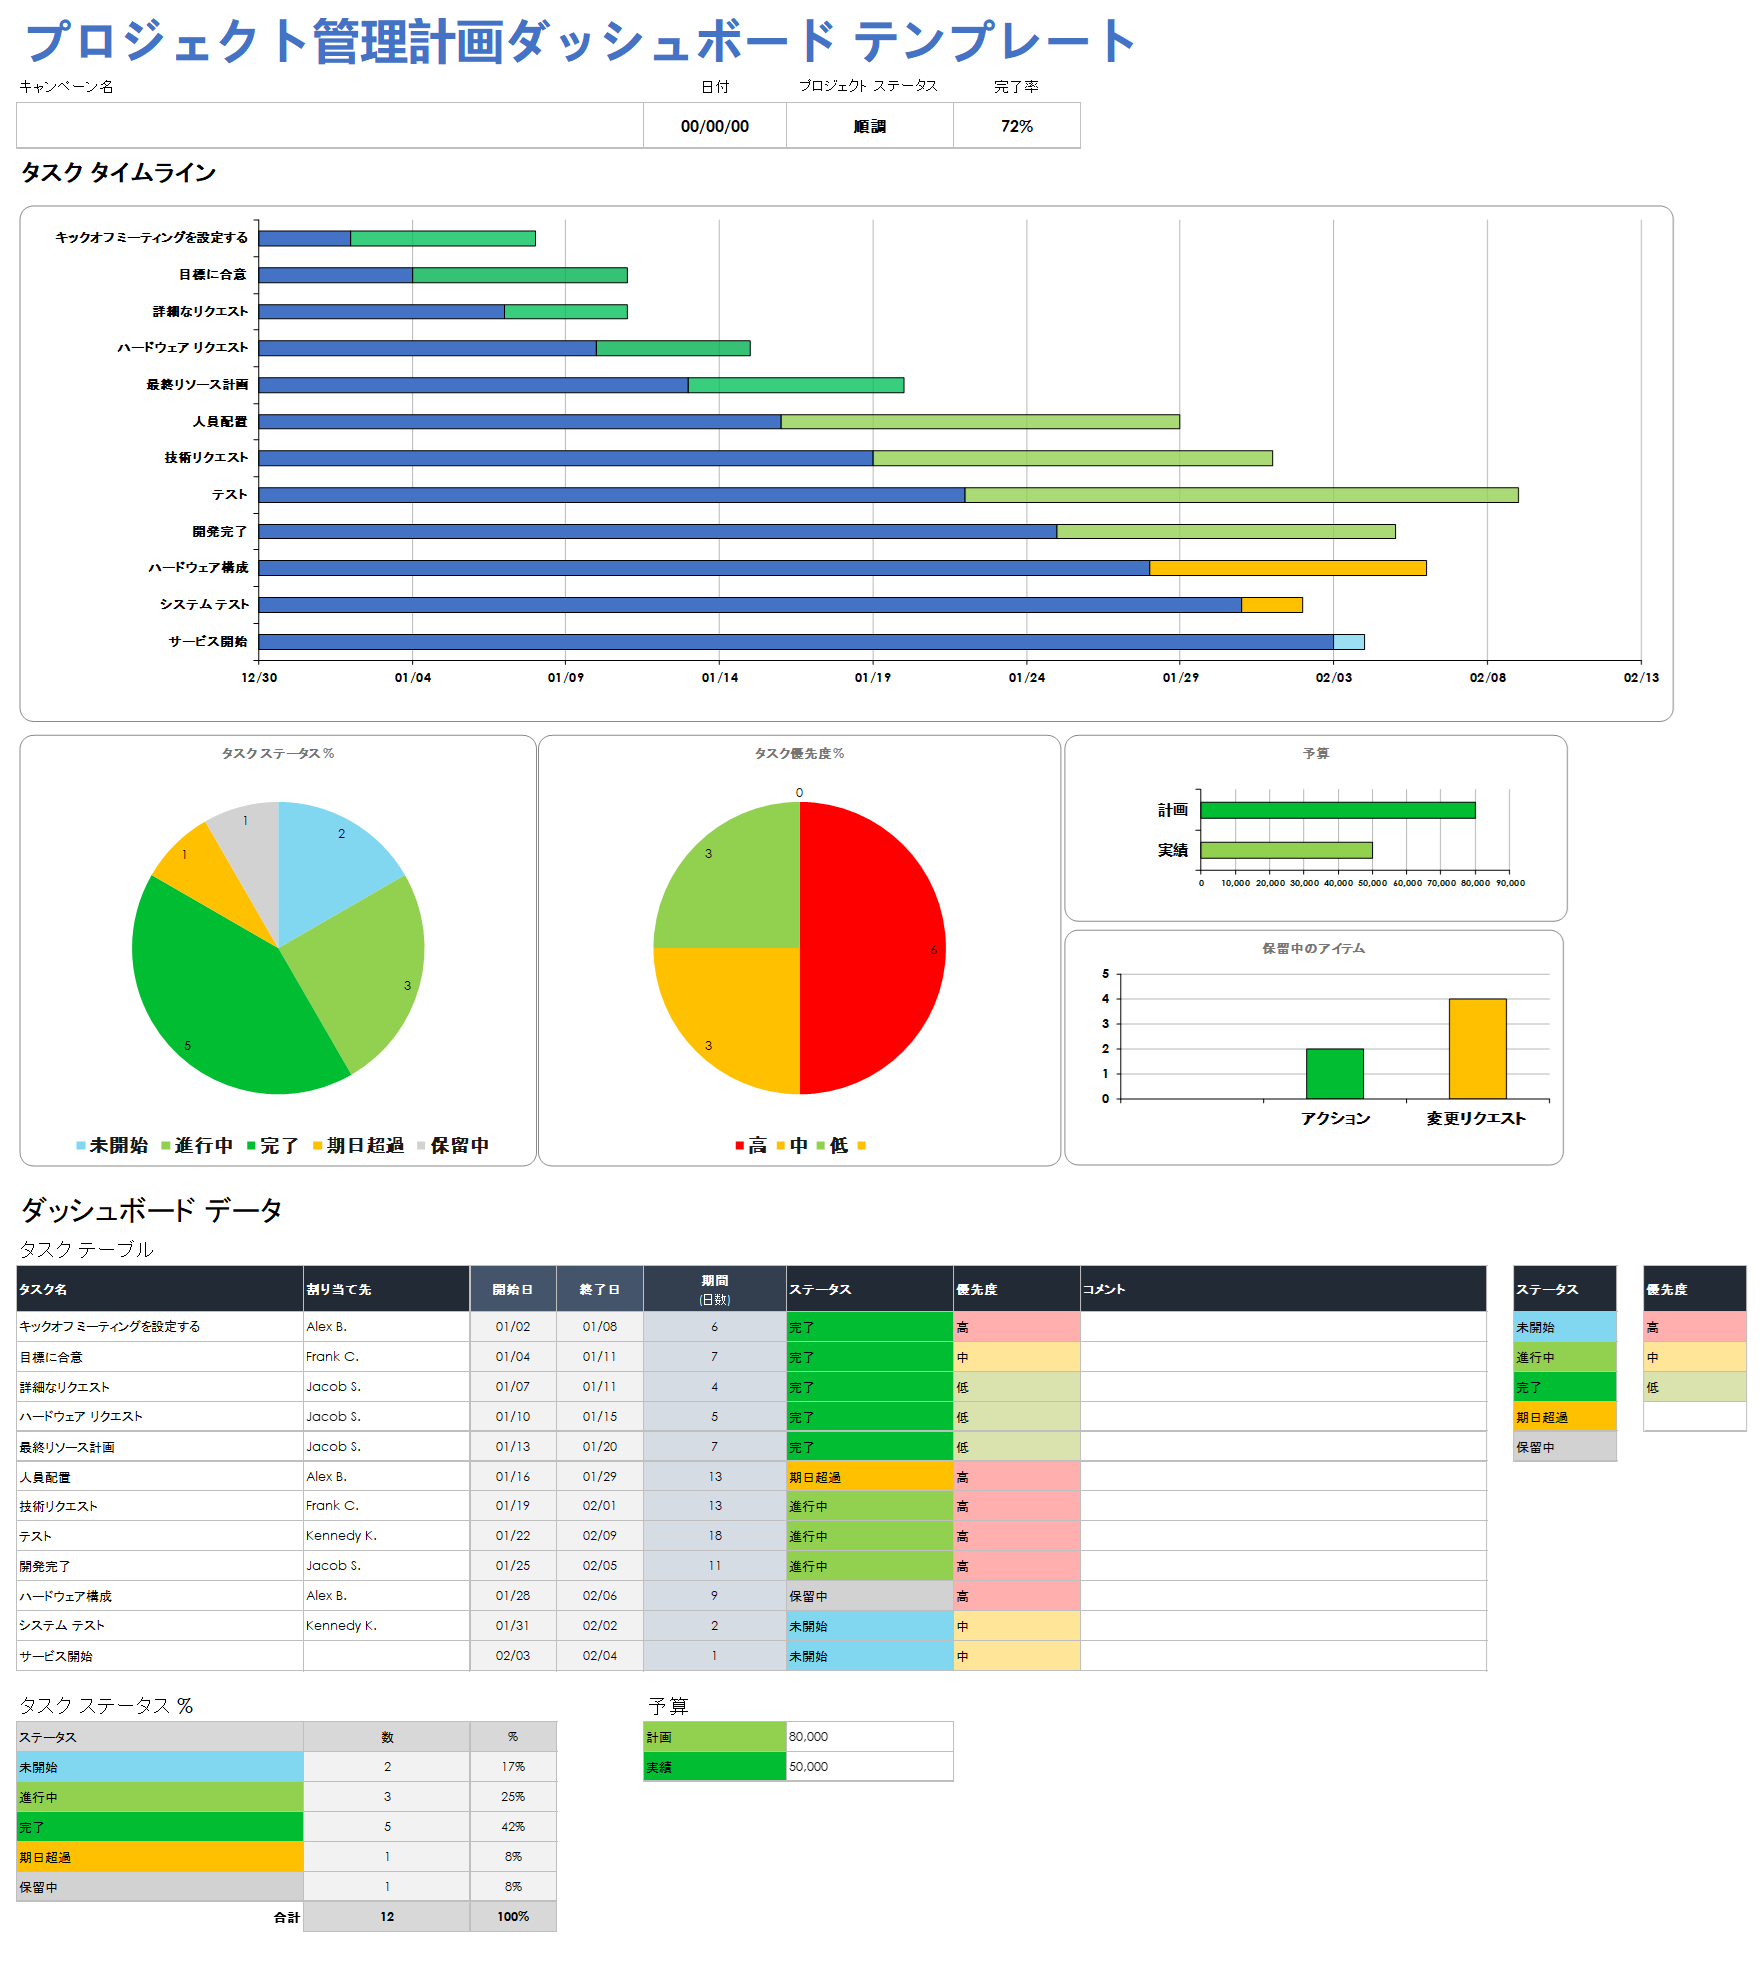Click the ダッシュボード データ section heading

pyautogui.click(x=151, y=1211)
